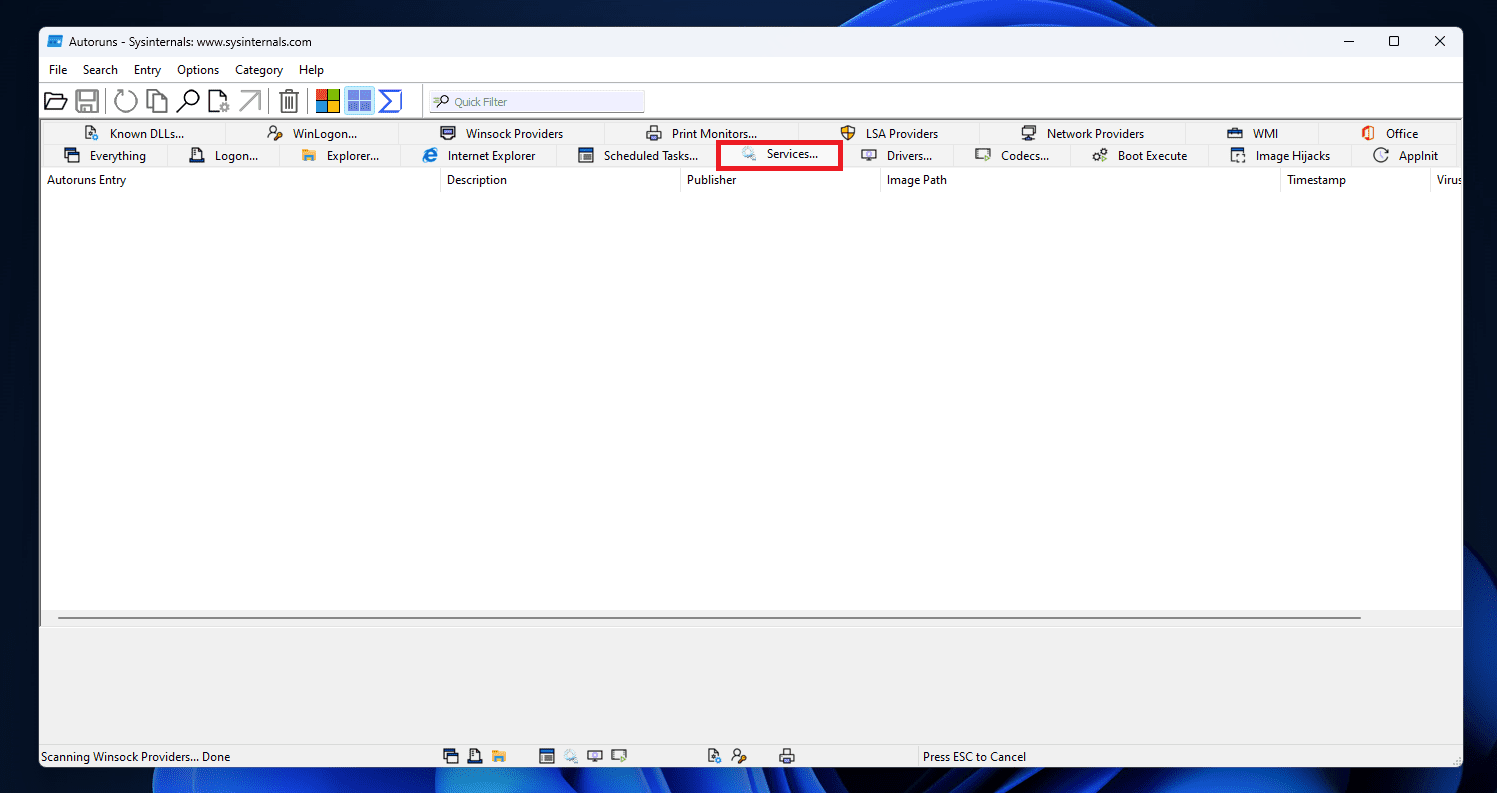Click the Services gears icon in status bar
The width and height of the screenshot is (1497, 793).
tap(570, 756)
